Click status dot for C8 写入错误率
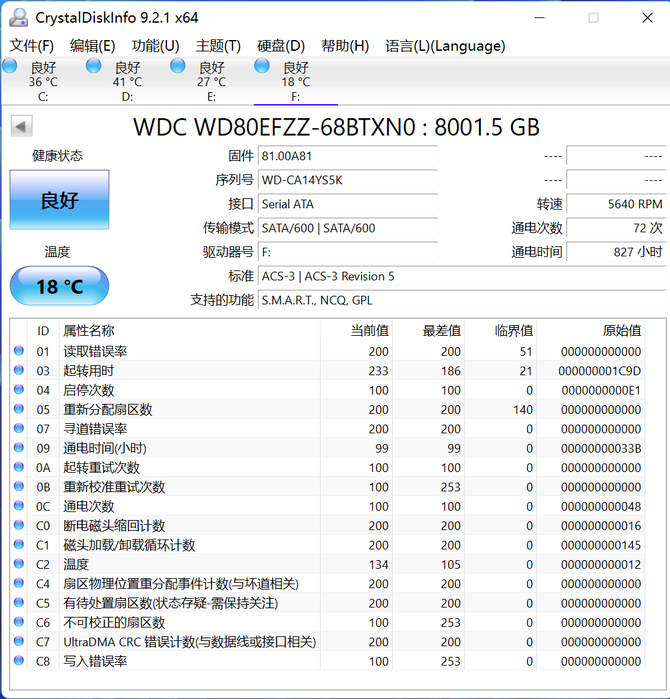The image size is (670, 699). [x=19, y=661]
